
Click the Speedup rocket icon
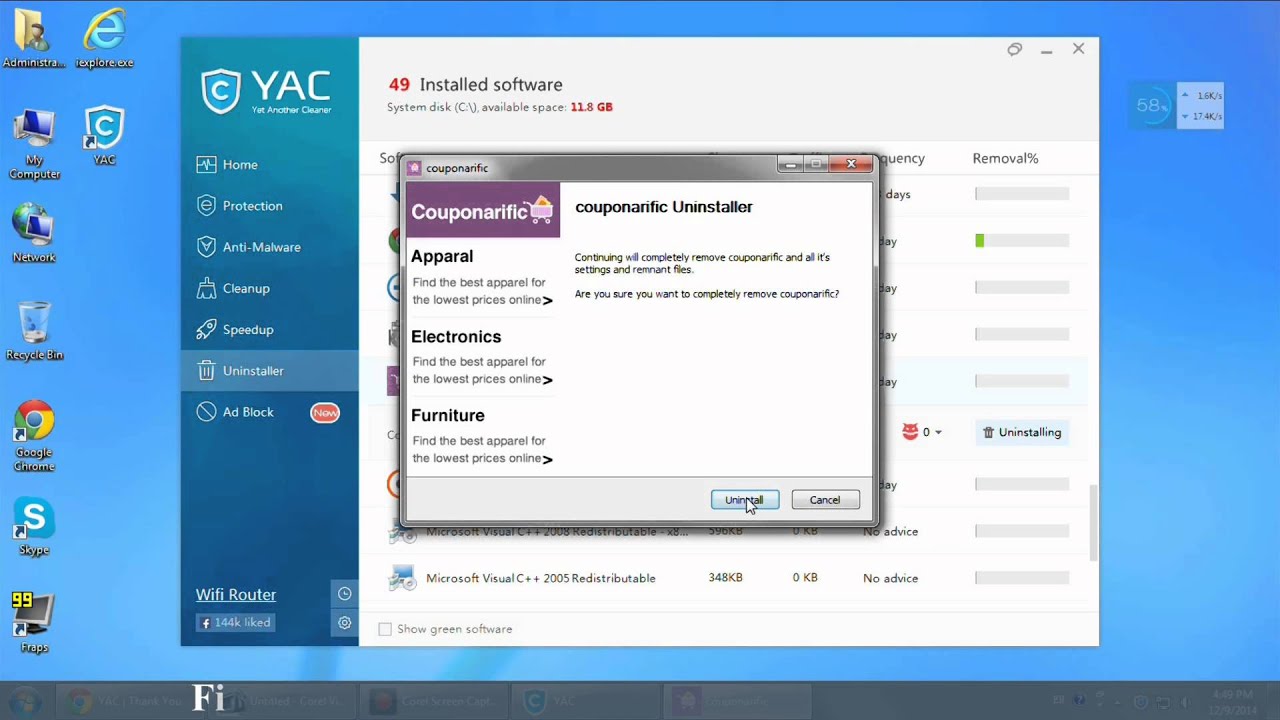click(x=206, y=329)
